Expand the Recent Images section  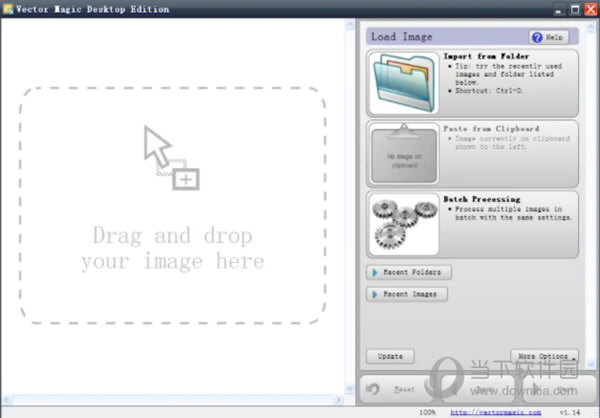(x=407, y=294)
